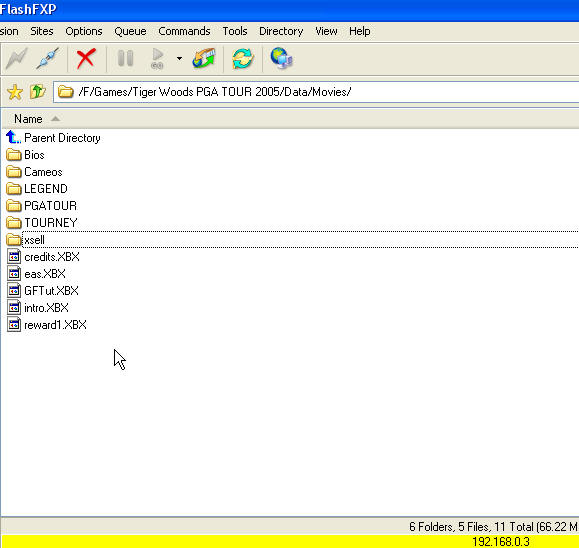The width and height of the screenshot is (579, 548).
Task: Open the View menu
Action: coord(326,31)
